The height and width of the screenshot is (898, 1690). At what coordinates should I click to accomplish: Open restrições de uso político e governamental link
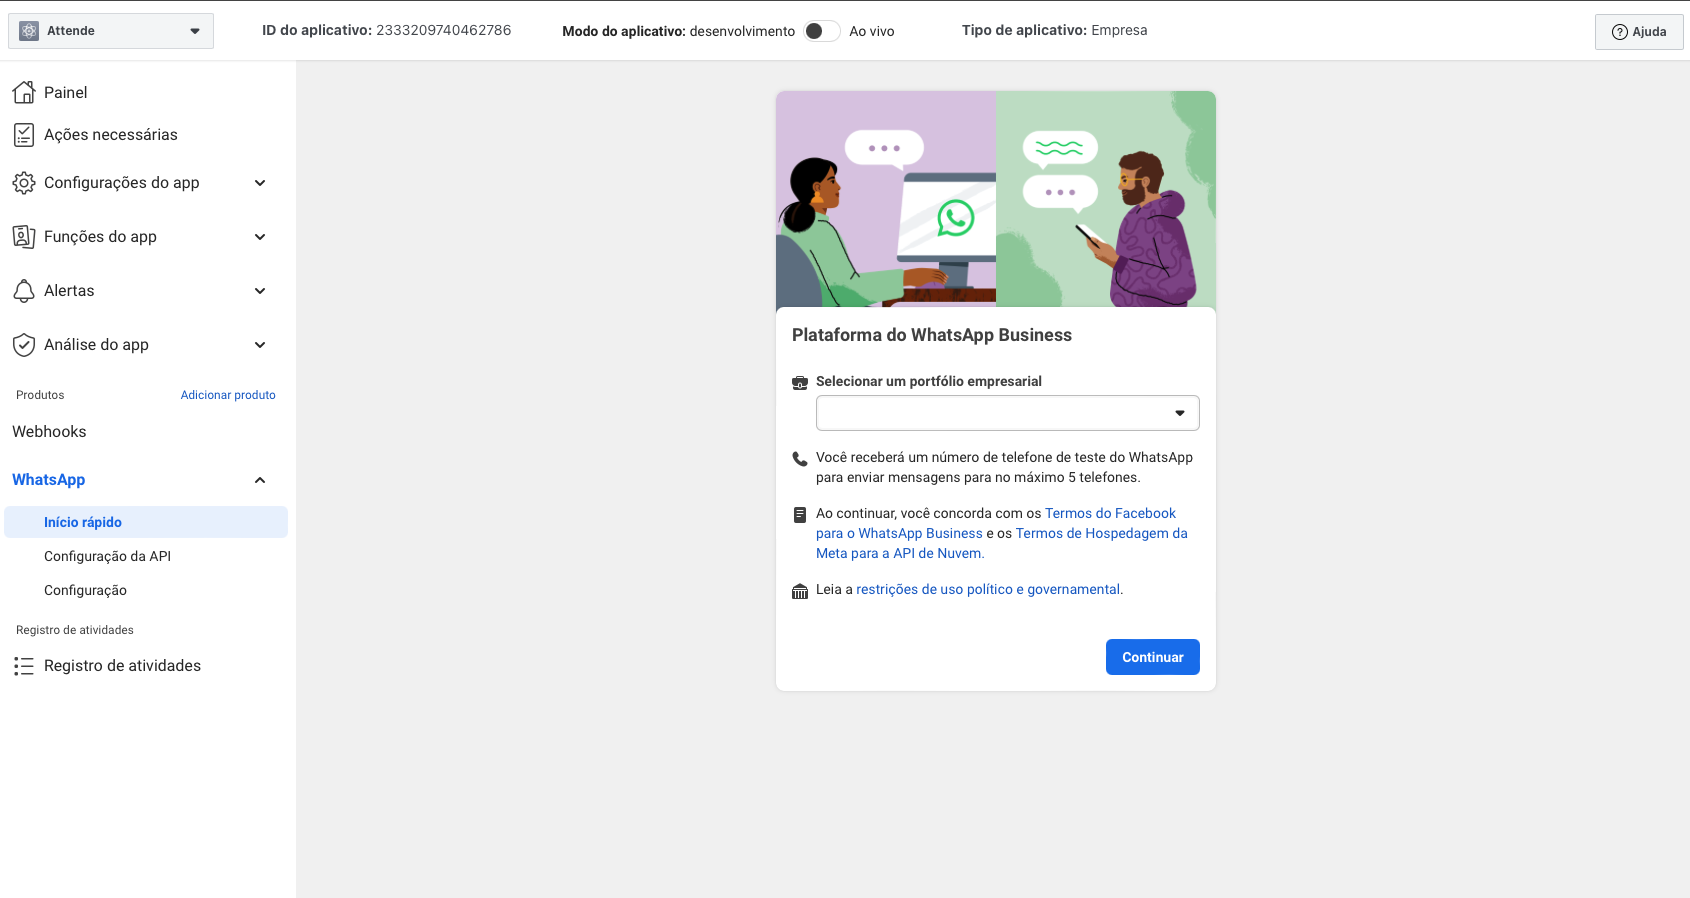[x=988, y=589]
